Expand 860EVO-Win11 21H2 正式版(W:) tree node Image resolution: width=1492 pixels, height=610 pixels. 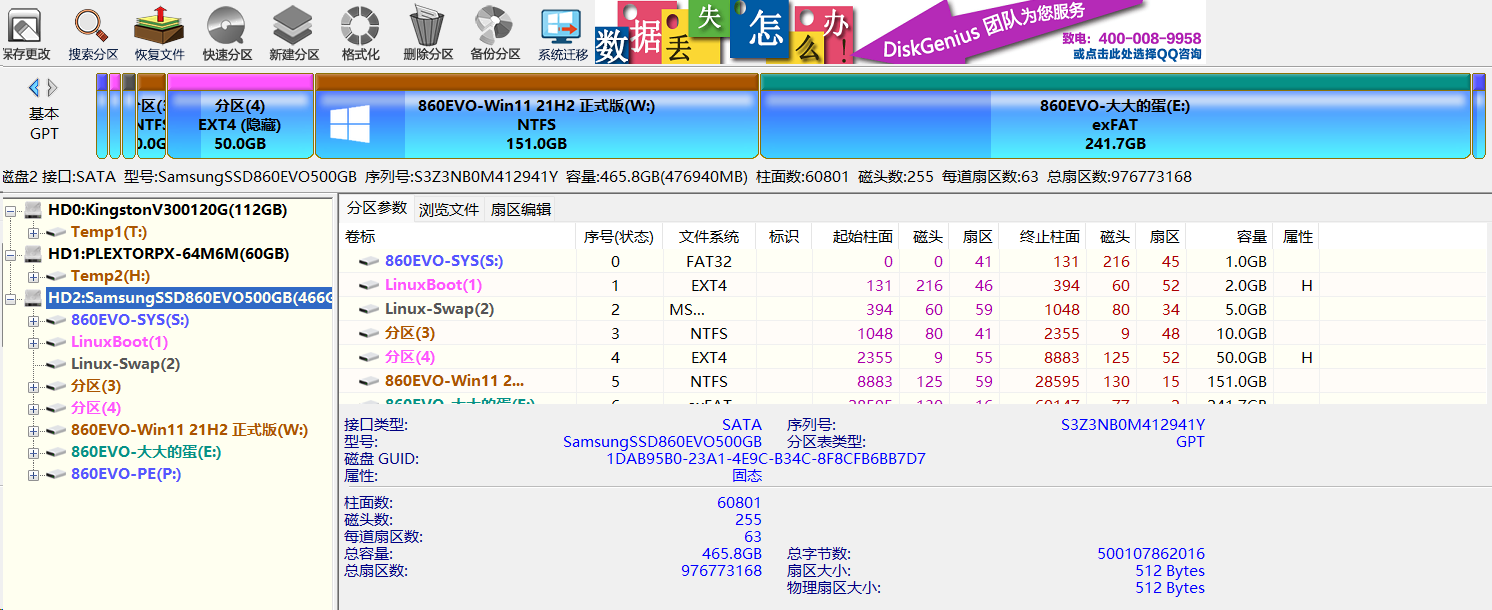[x=33, y=430]
